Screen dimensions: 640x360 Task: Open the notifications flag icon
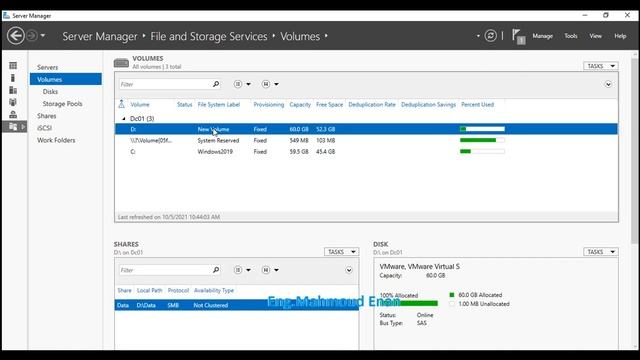pyautogui.click(x=518, y=36)
